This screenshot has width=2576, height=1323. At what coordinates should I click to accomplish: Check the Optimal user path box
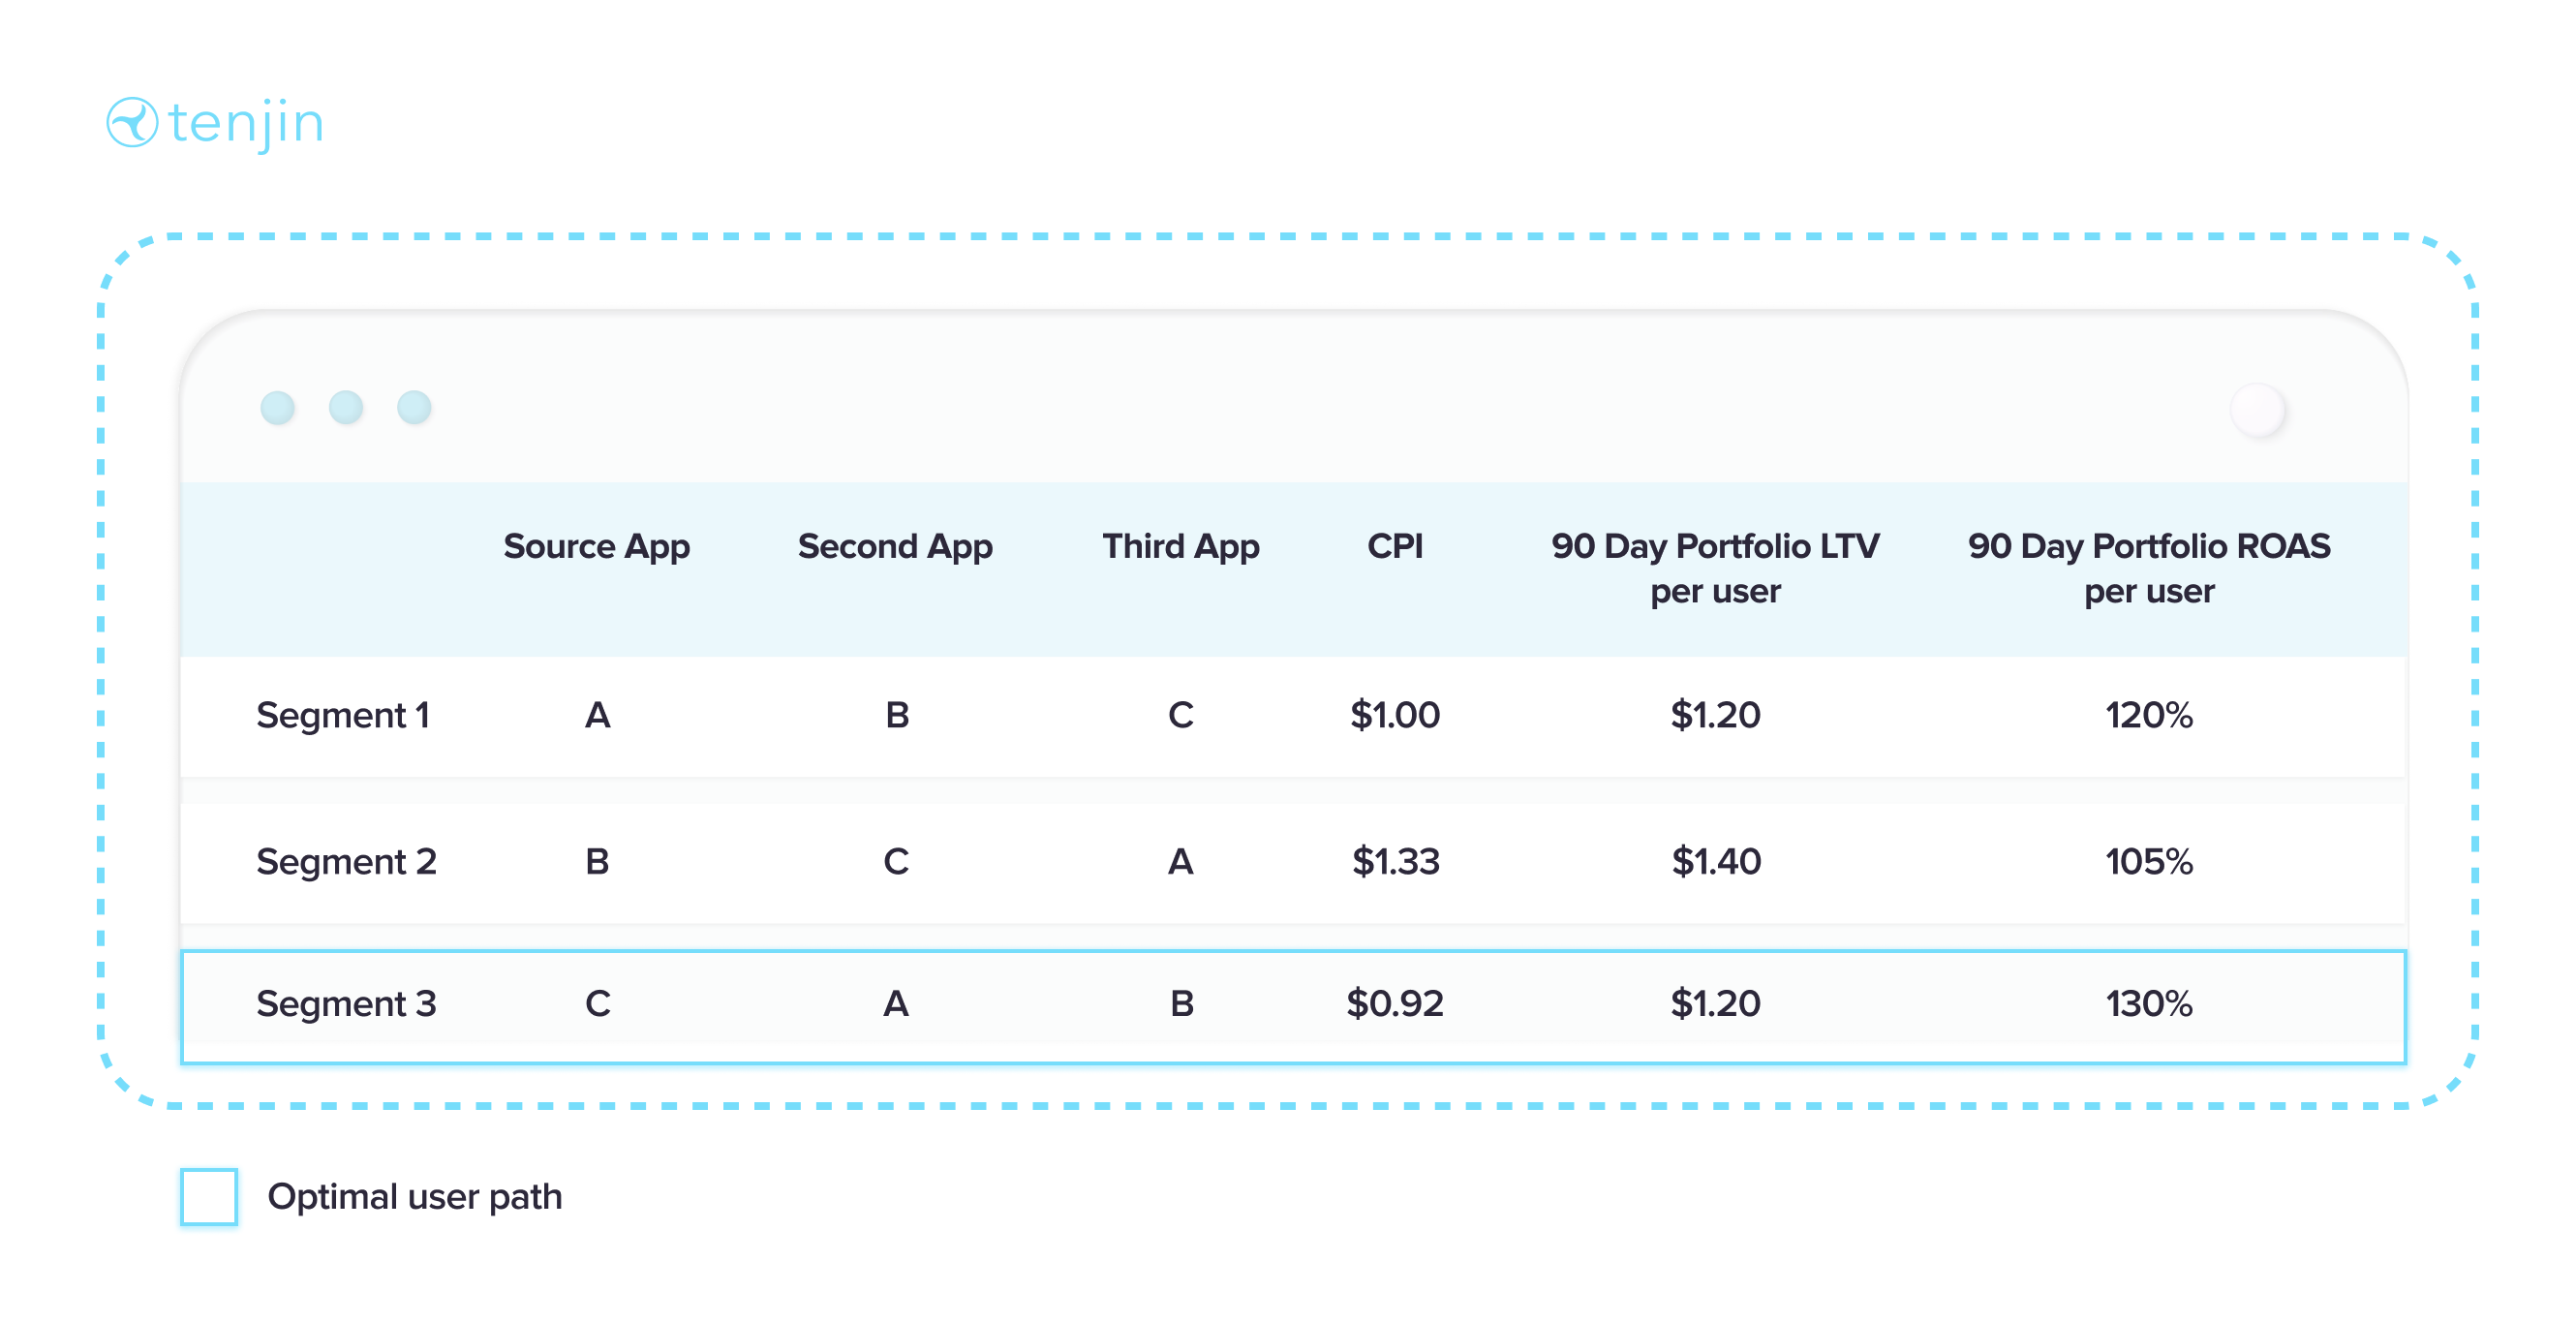(209, 1196)
